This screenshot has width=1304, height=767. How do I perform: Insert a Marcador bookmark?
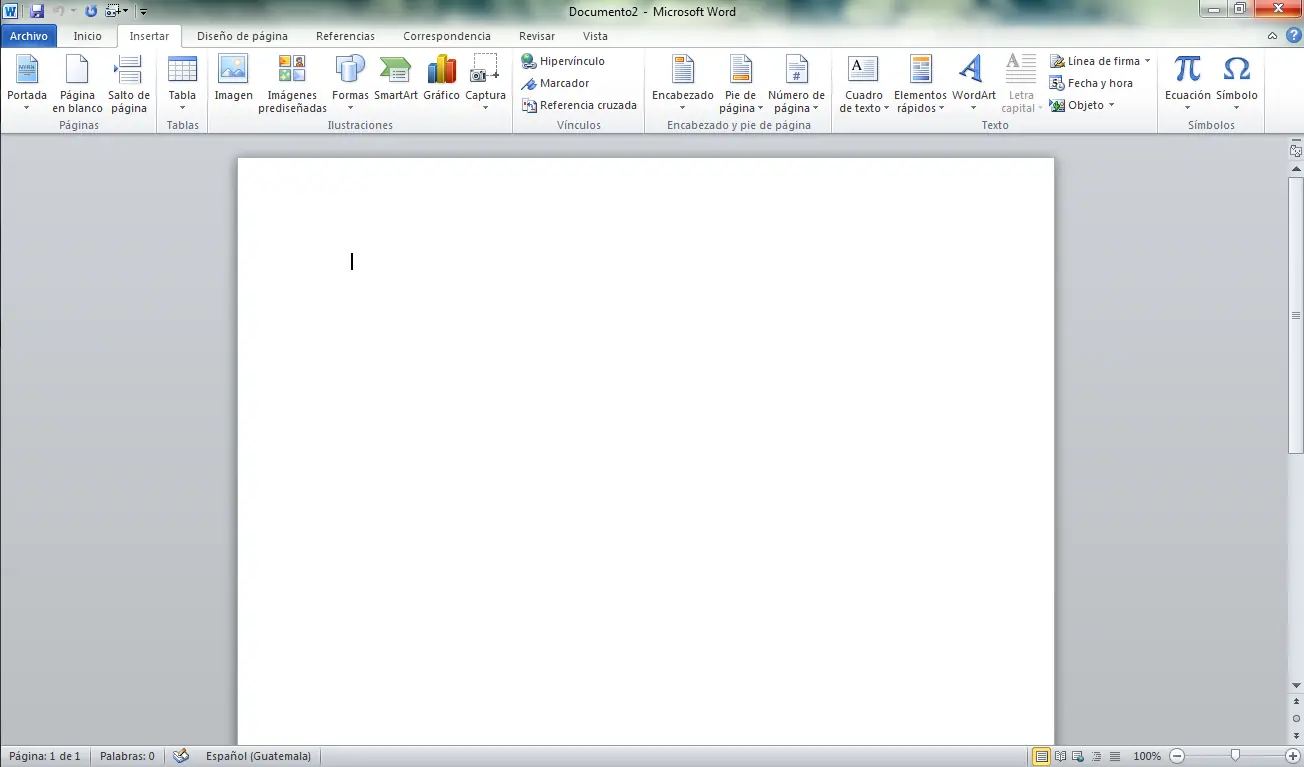tap(556, 83)
